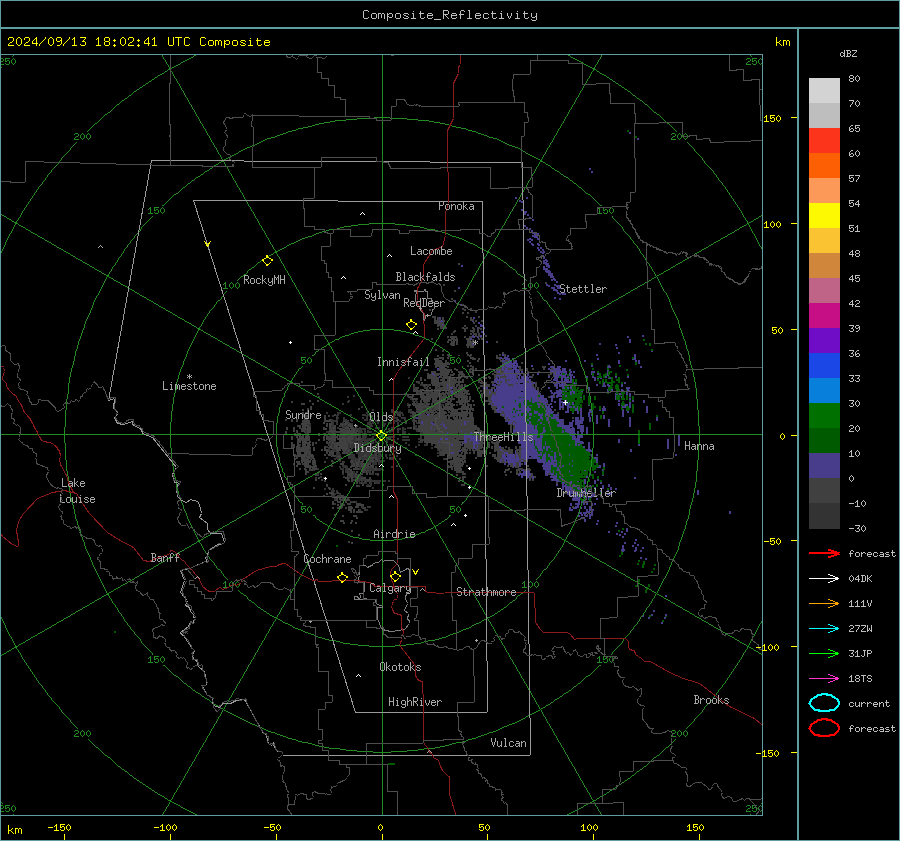This screenshot has width=900, height=841.
Task: Click the Calgary city label
Action: pyautogui.click(x=390, y=588)
